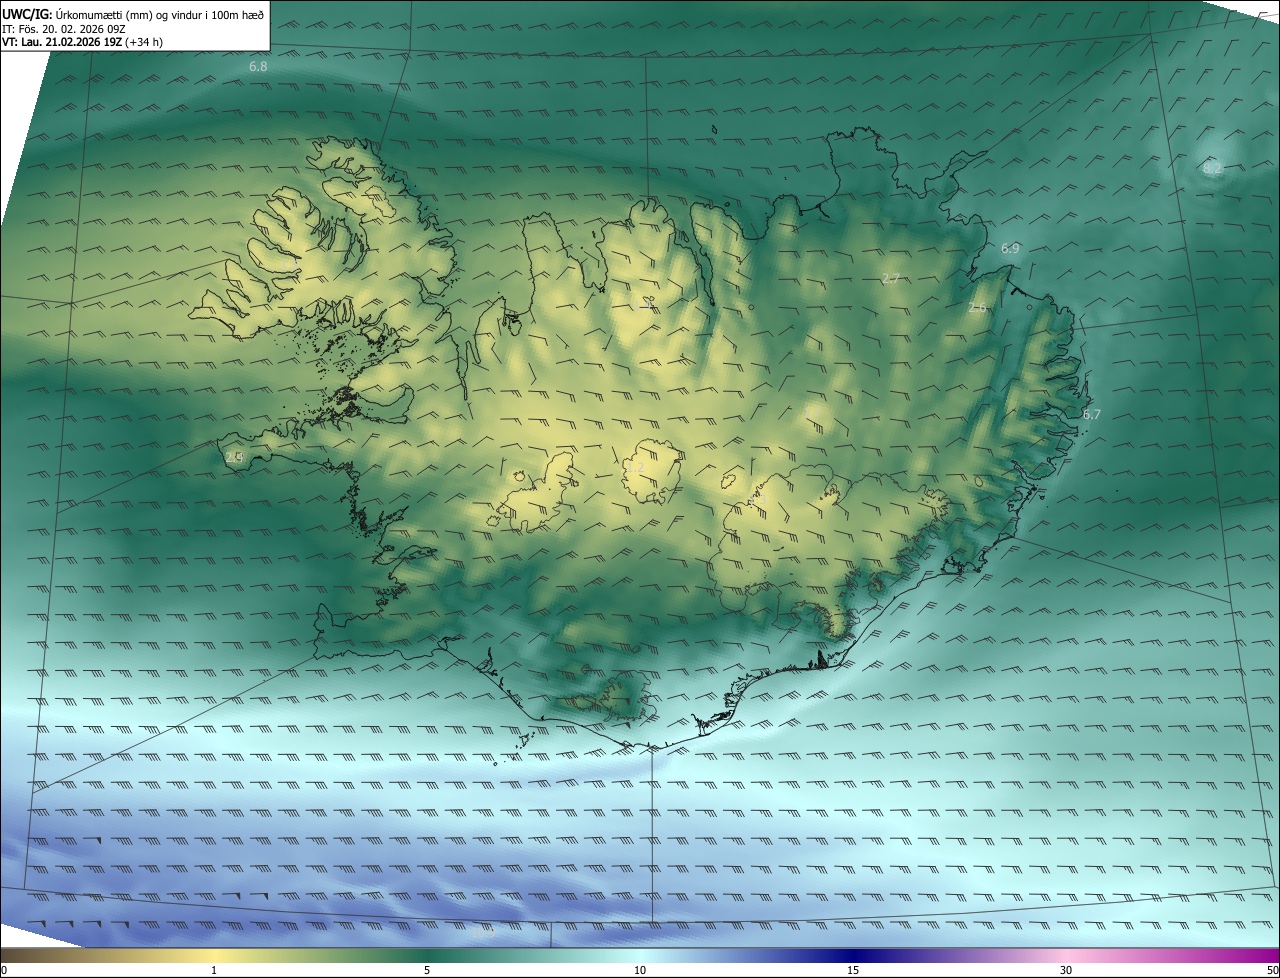
Task: Click the 8.2 precipitable water value label
Action: pyautogui.click(x=1212, y=169)
